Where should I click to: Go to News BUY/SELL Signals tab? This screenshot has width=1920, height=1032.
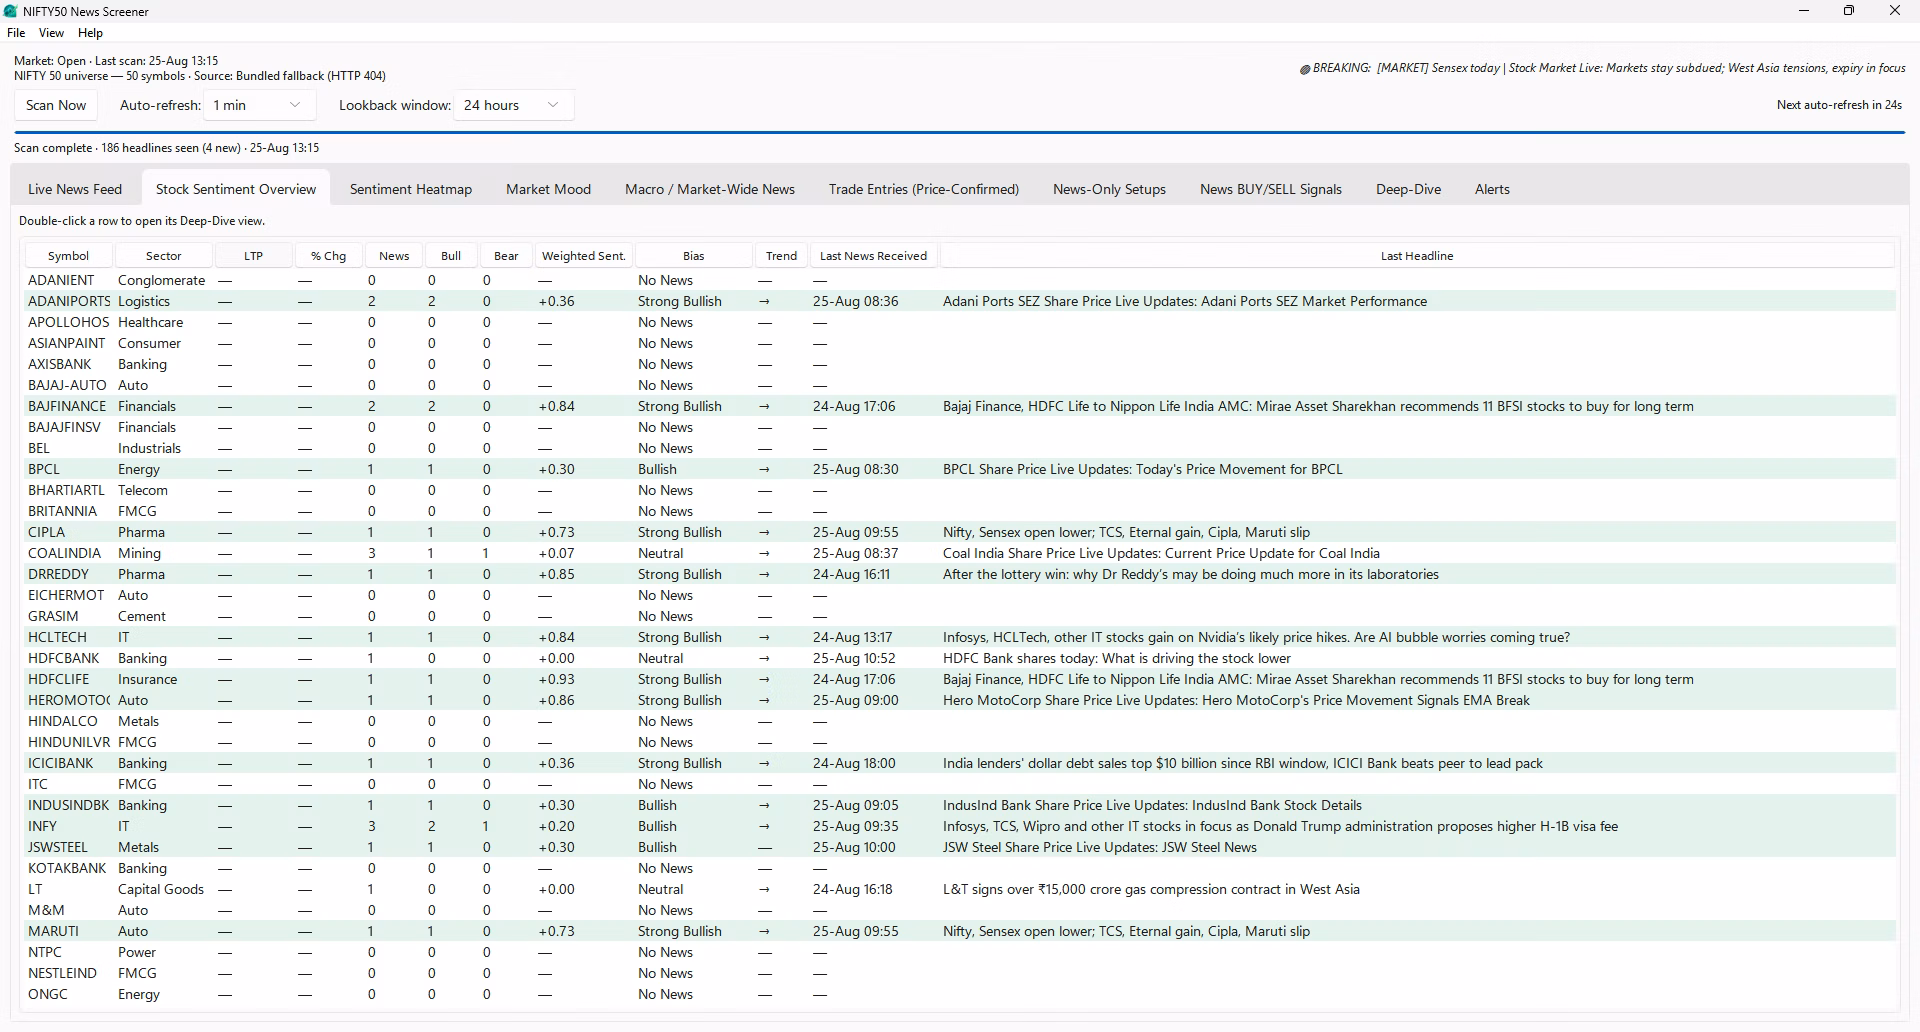coord(1271,189)
